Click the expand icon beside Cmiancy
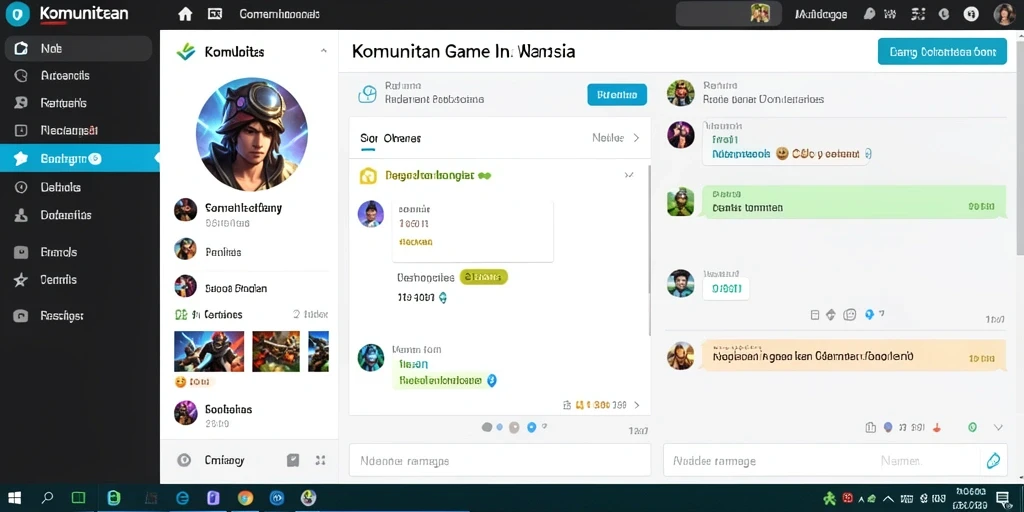 point(320,460)
